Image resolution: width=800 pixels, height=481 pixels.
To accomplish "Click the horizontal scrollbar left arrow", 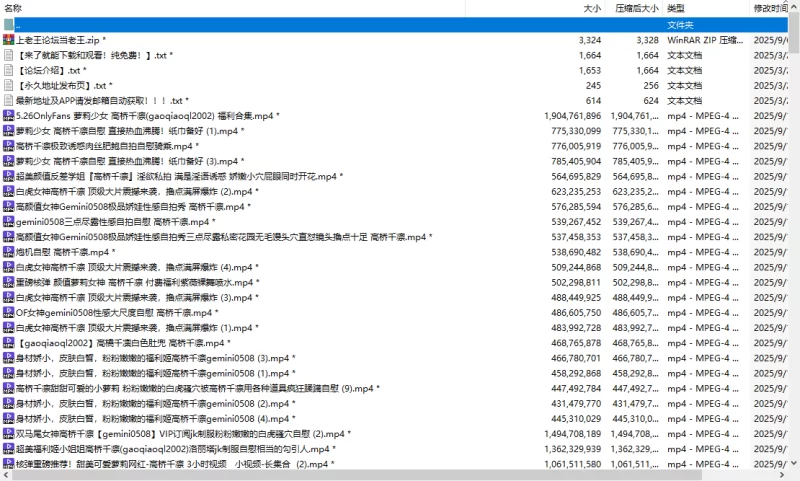I will click(x=5, y=475).
